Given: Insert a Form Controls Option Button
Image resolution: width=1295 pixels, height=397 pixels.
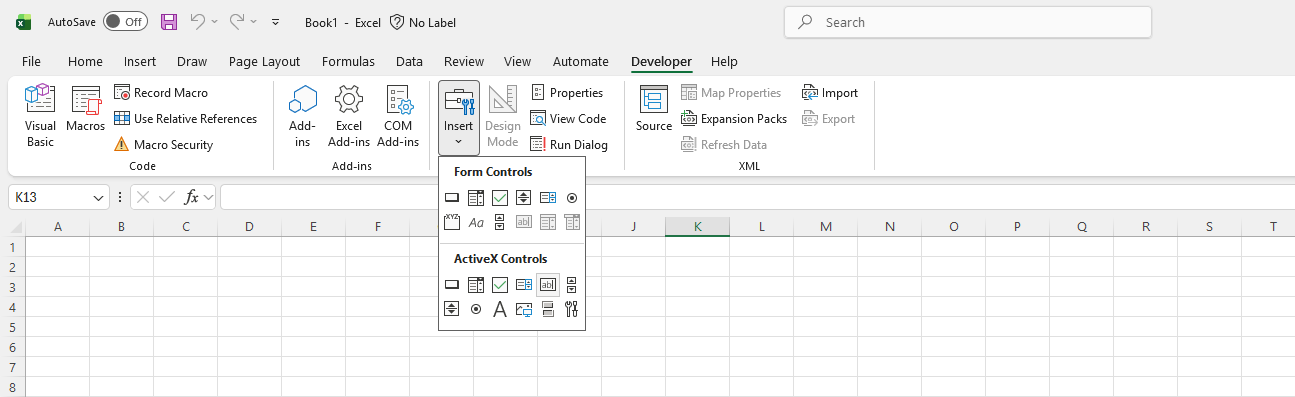Looking at the screenshot, I should 572,198.
